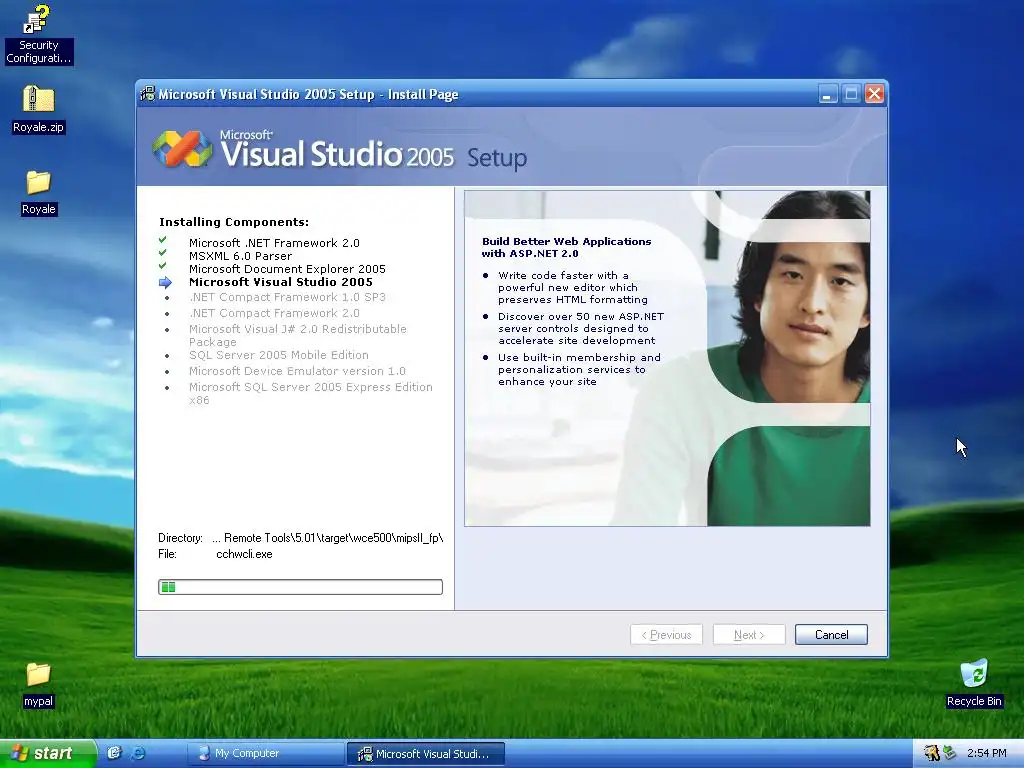The width and height of the screenshot is (1024, 768).
Task: Click .NET Compact Framework 2.0 entry
Action: [274, 313]
